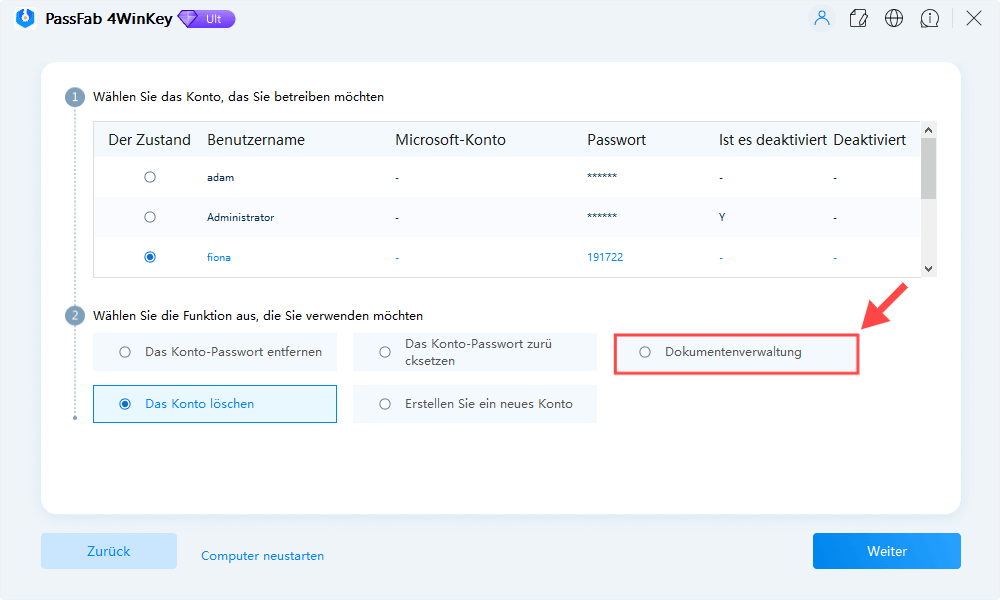Choose Erstellen Sie ein neues Konto option
The width and height of the screenshot is (1000, 600).
coord(474,404)
